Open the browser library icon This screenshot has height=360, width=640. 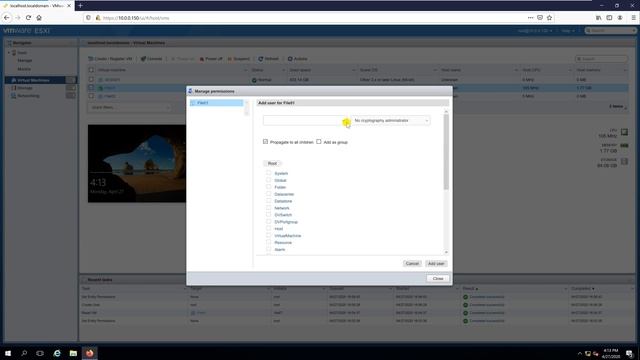point(598,18)
